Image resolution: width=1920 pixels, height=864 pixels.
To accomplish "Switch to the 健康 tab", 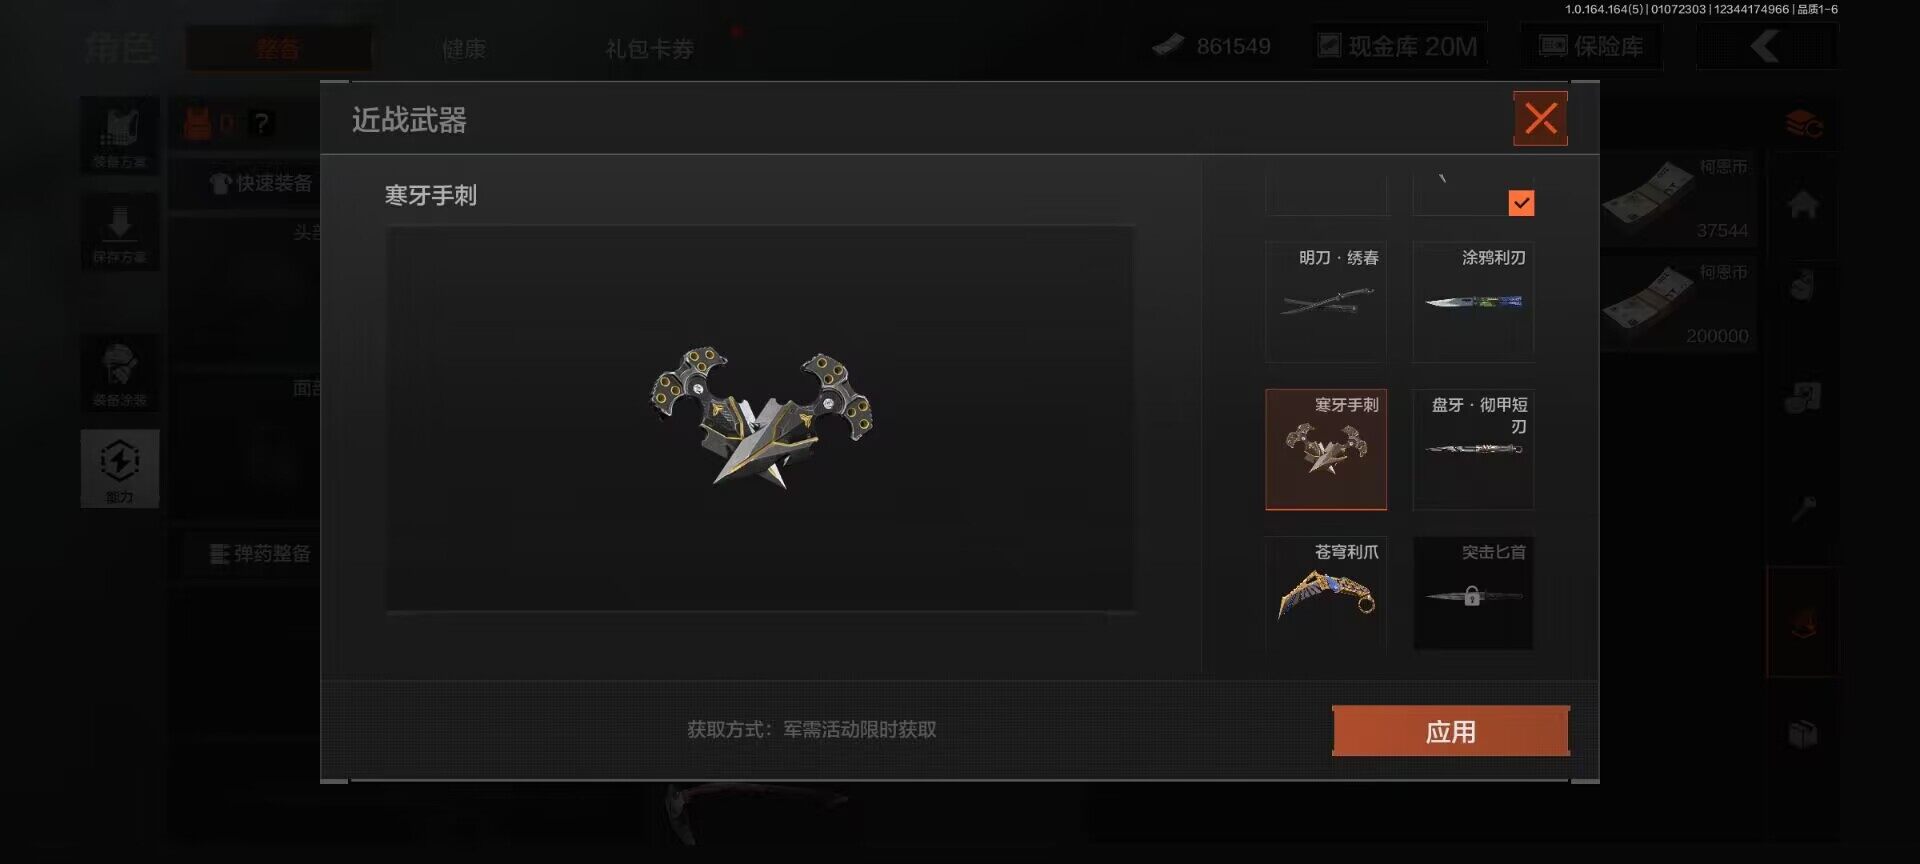I will point(464,48).
